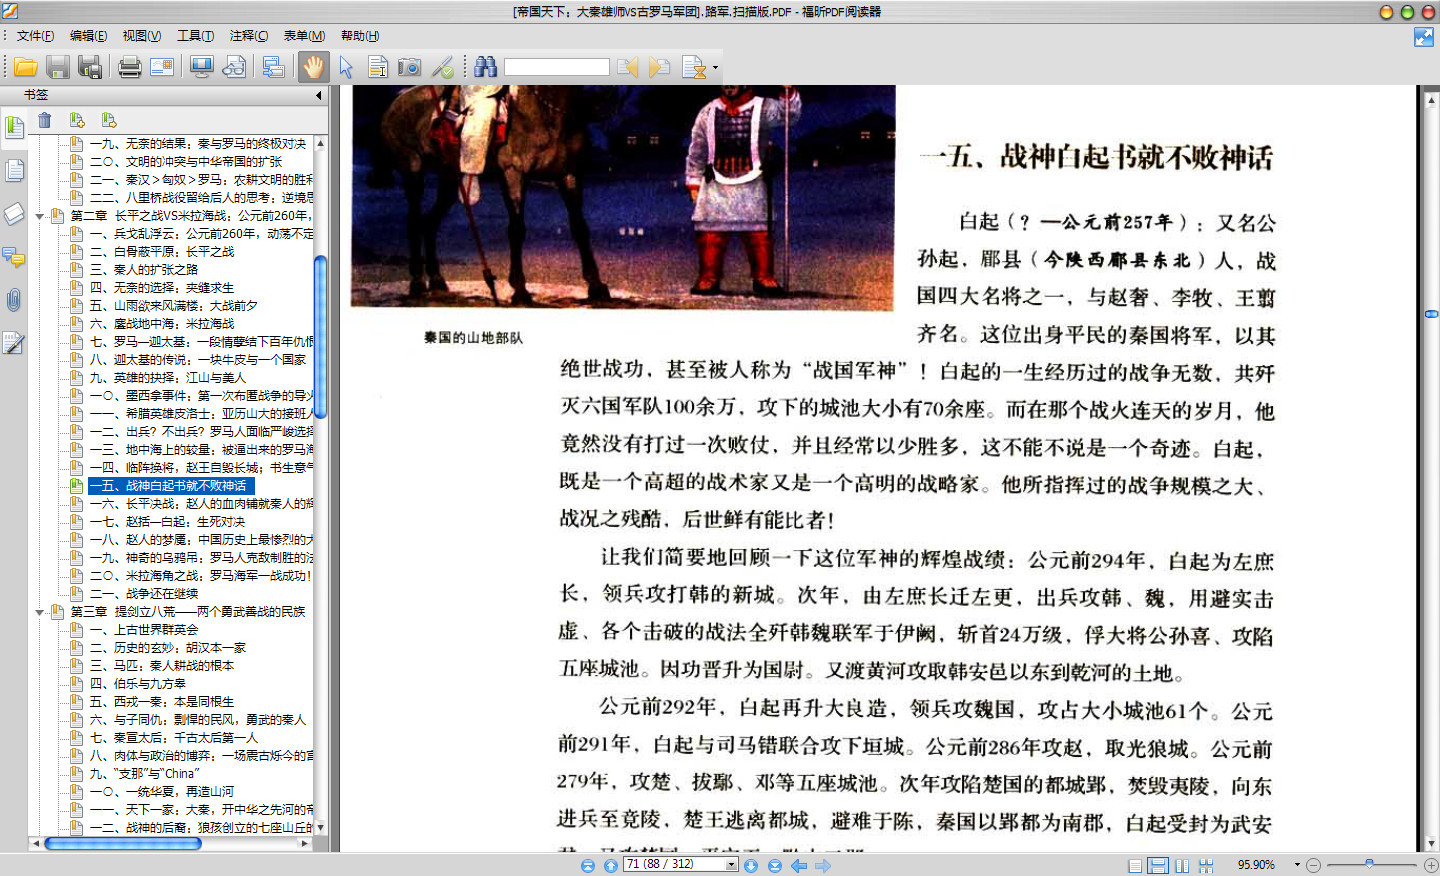Open bookmark 二、白骨蔽平原：长平之战

pyautogui.click(x=162, y=252)
